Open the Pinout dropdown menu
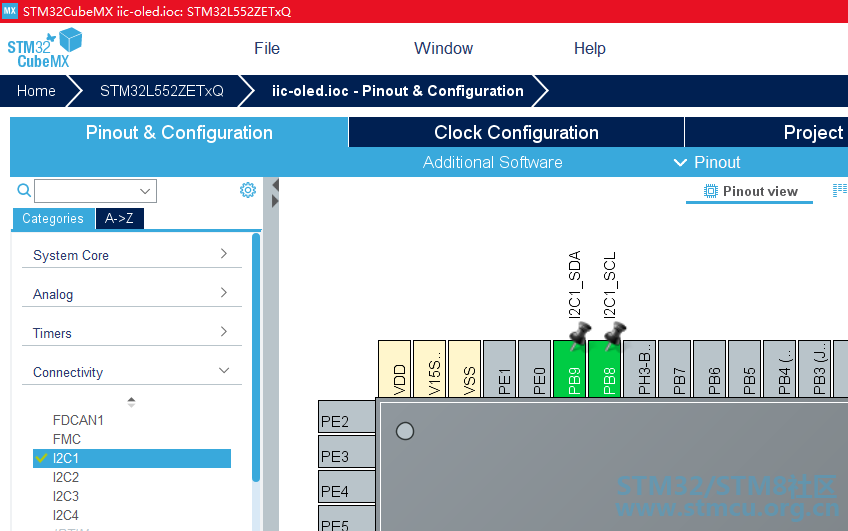 pyautogui.click(x=707, y=162)
